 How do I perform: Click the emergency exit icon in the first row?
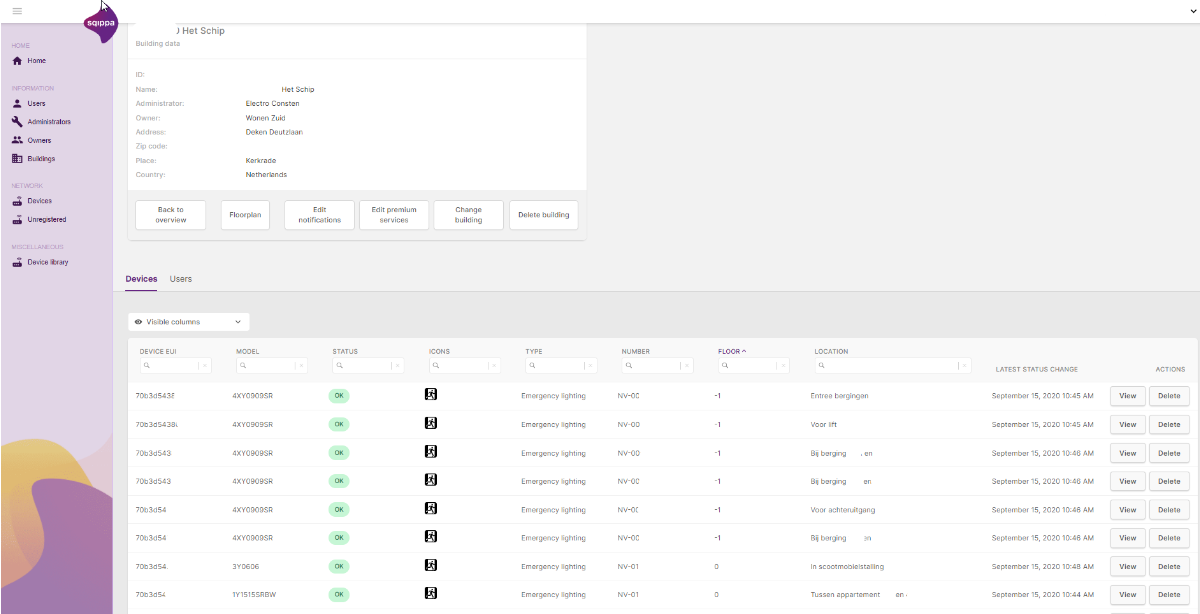coord(431,395)
